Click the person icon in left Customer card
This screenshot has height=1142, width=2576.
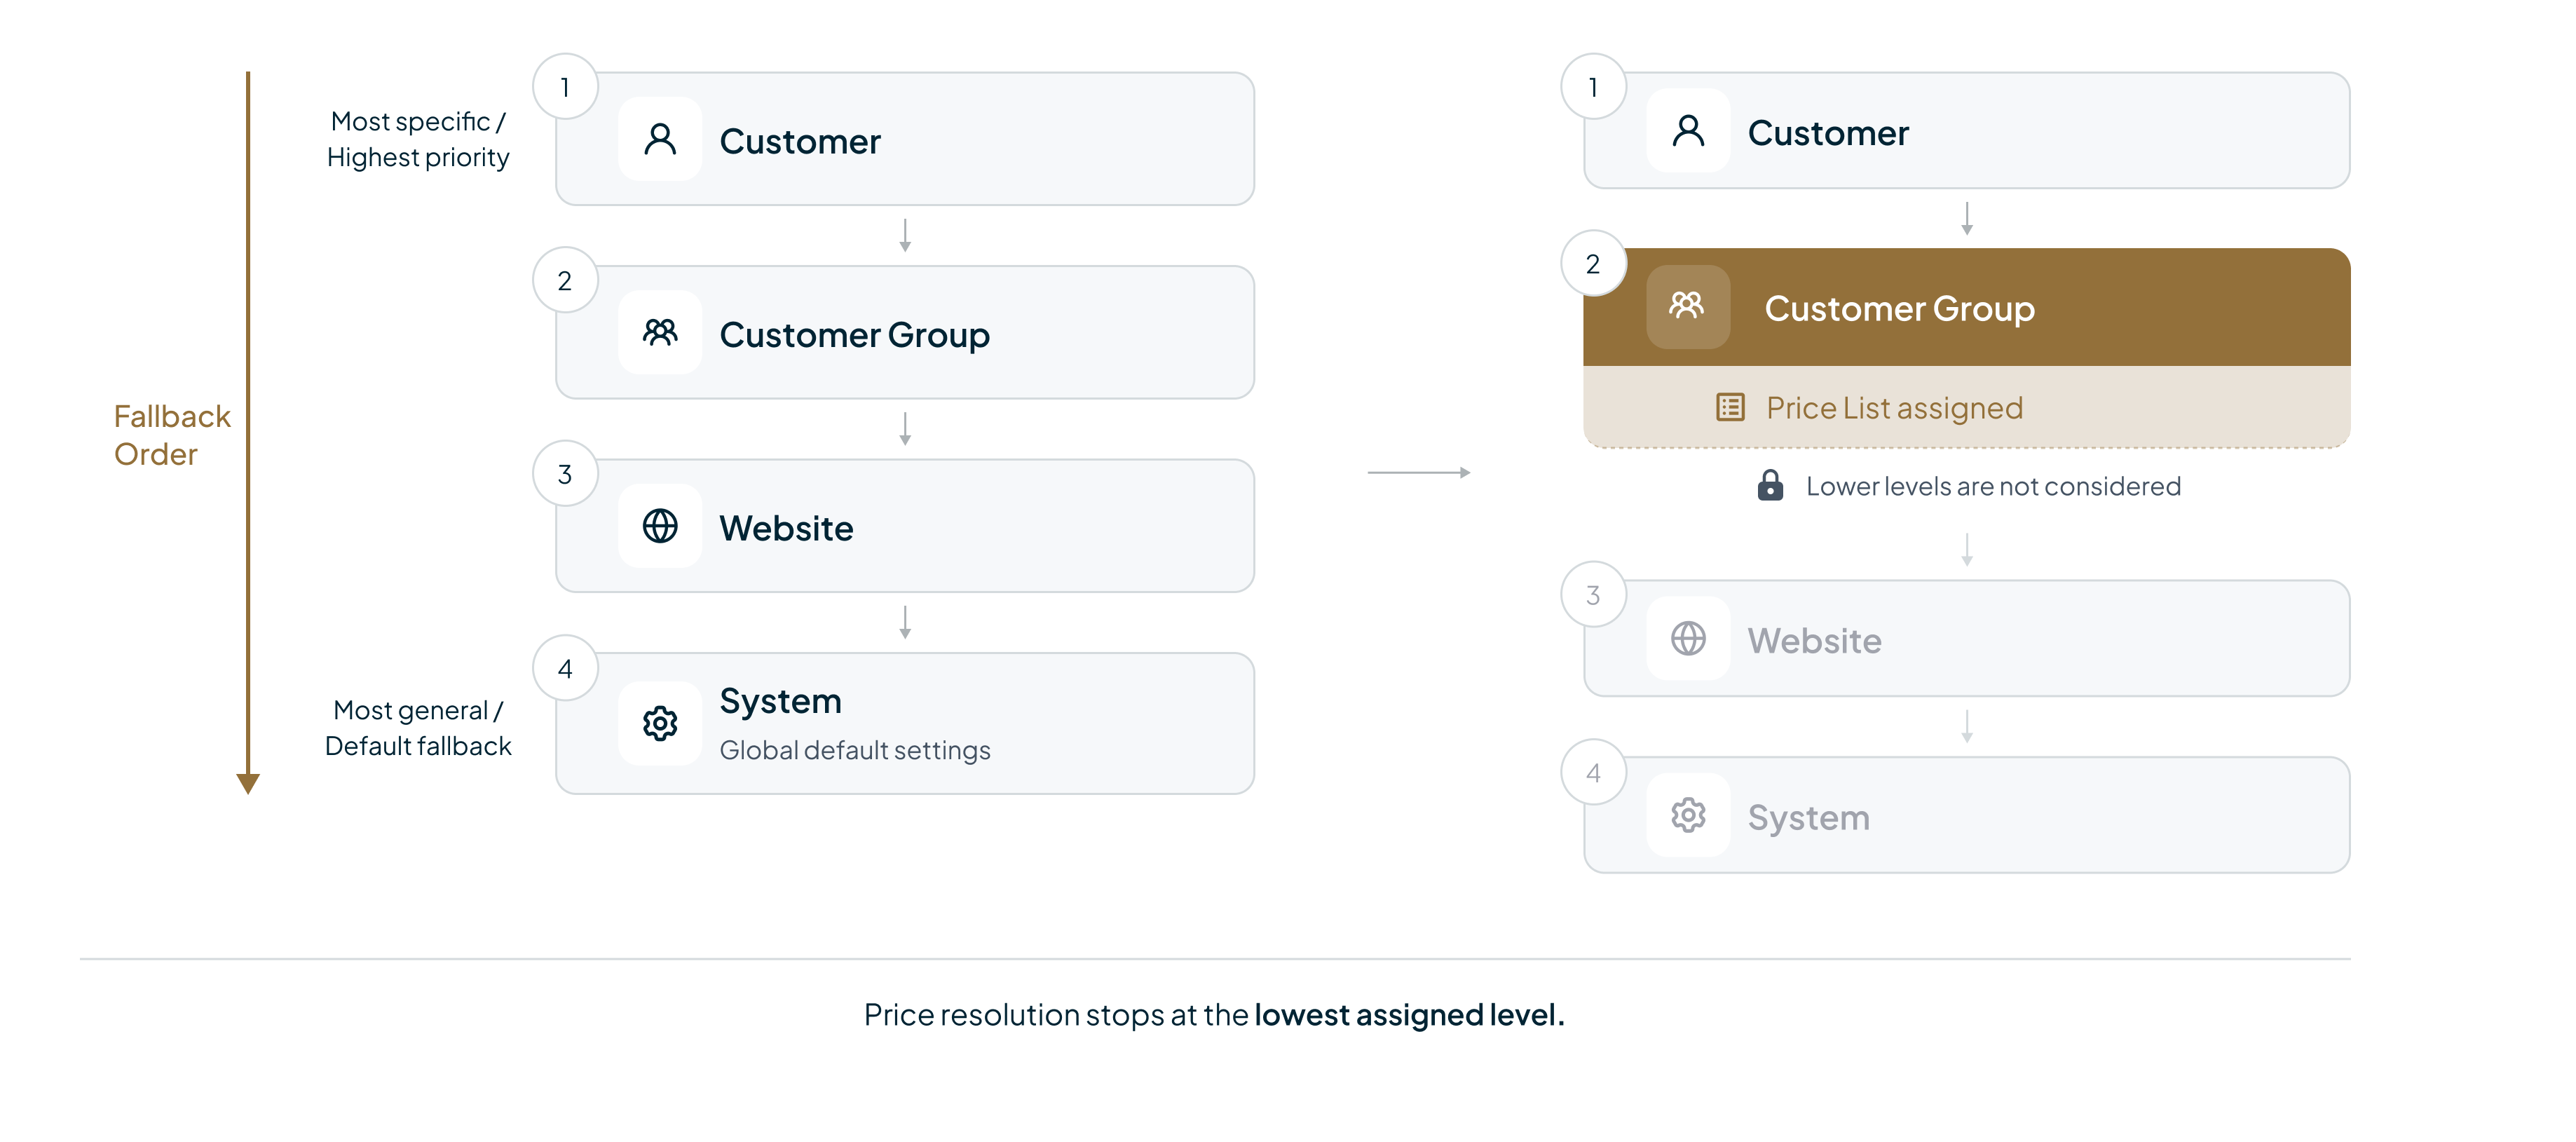(660, 139)
